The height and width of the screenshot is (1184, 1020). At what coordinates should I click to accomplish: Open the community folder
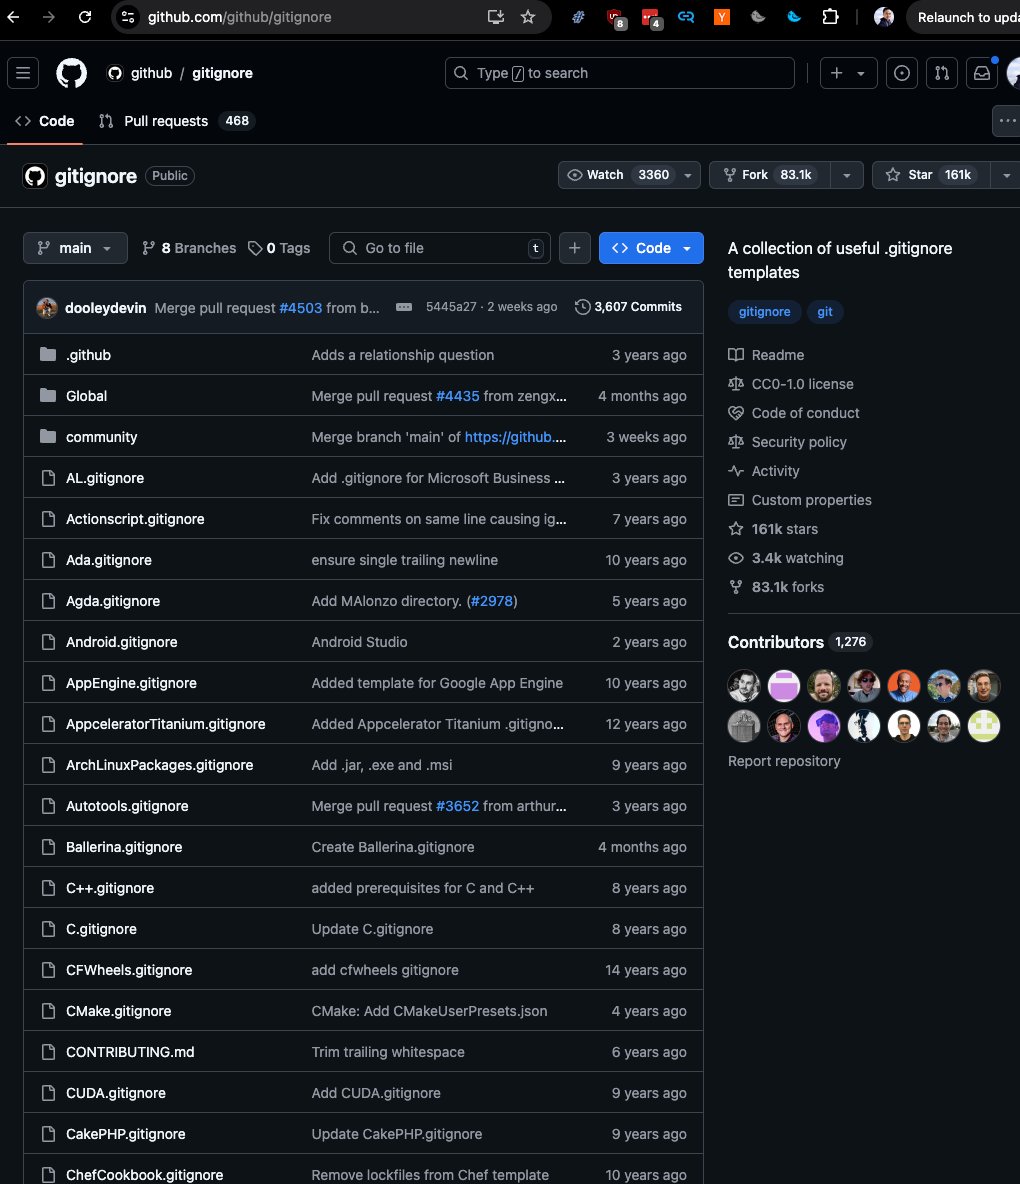coord(101,437)
